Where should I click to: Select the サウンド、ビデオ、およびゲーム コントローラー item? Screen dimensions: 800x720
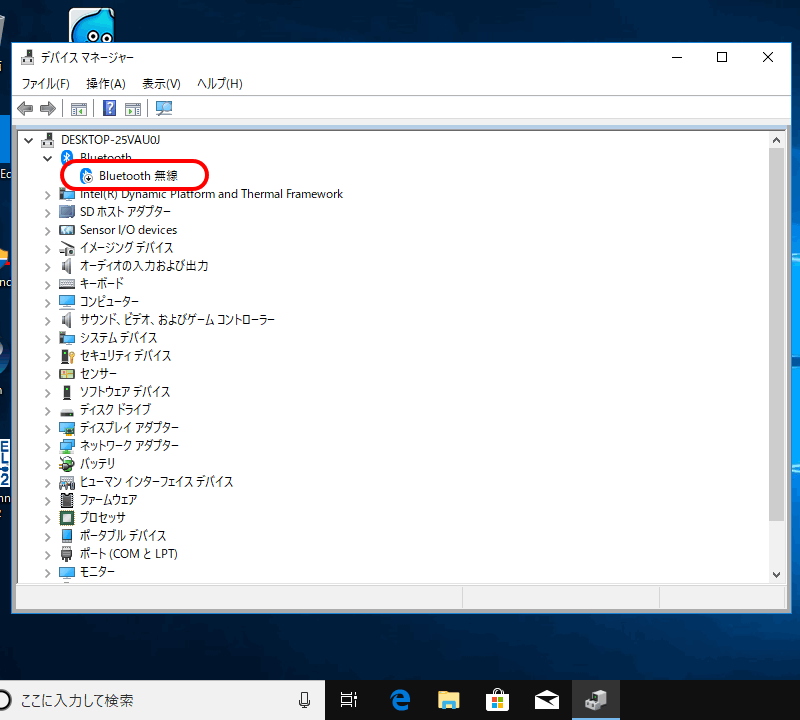tap(177, 320)
